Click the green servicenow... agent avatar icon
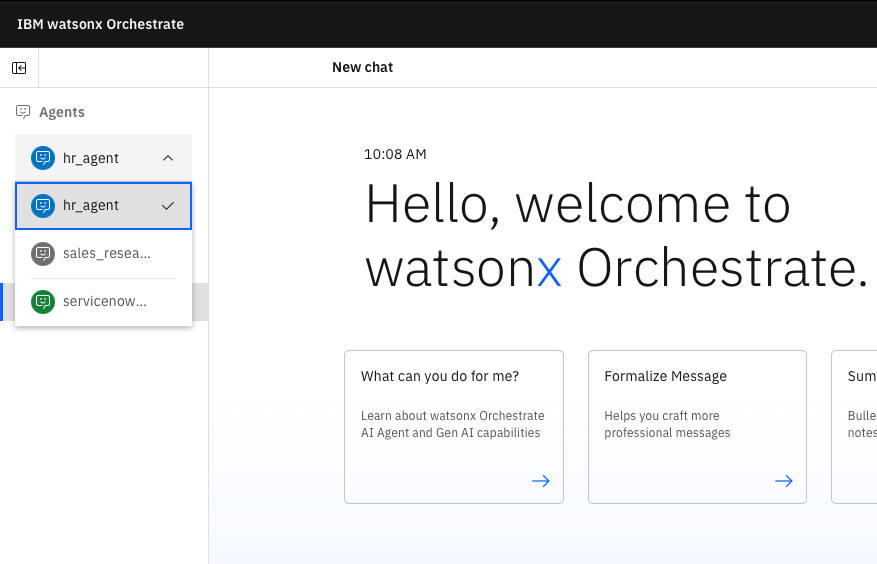The image size is (877, 564). pyautogui.click(x=43, y=302)
